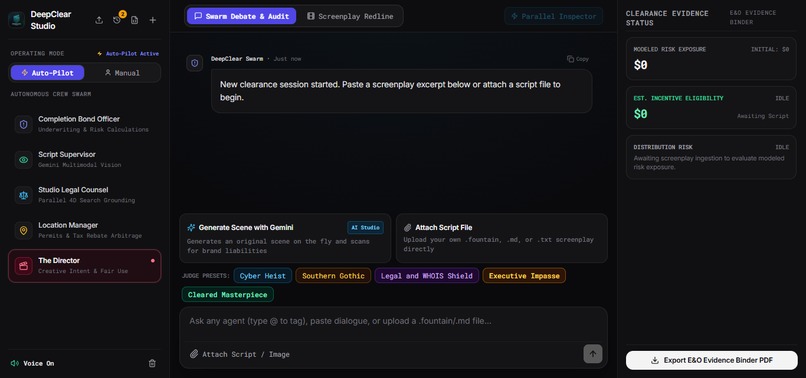Screen dimensions: 806x378
Task: Select The Director agent card
Action: [85, 266]
